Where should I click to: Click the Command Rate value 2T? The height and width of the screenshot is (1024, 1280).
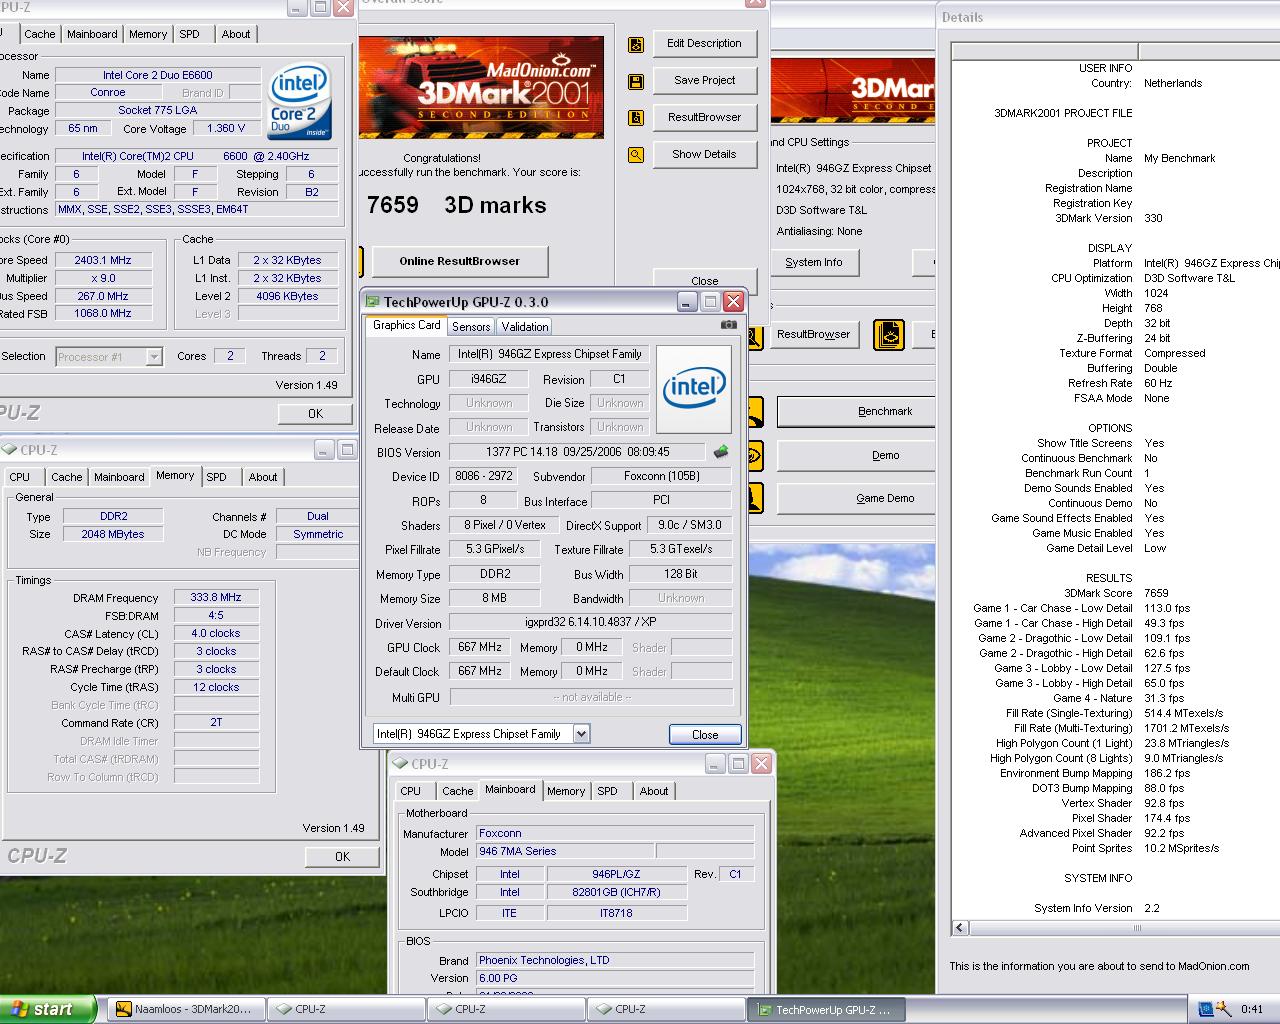point(216,723)
